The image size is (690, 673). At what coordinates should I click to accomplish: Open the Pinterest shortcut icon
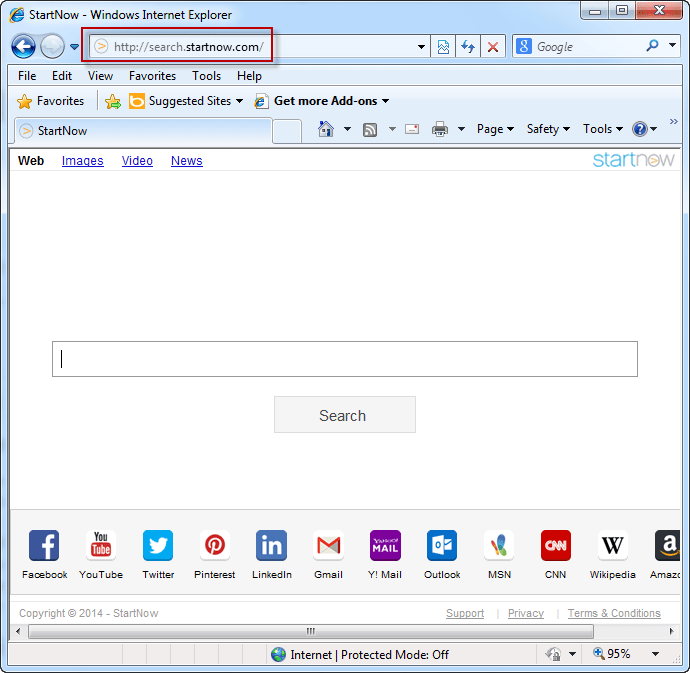pyautogui.click(x=215, y=546)
